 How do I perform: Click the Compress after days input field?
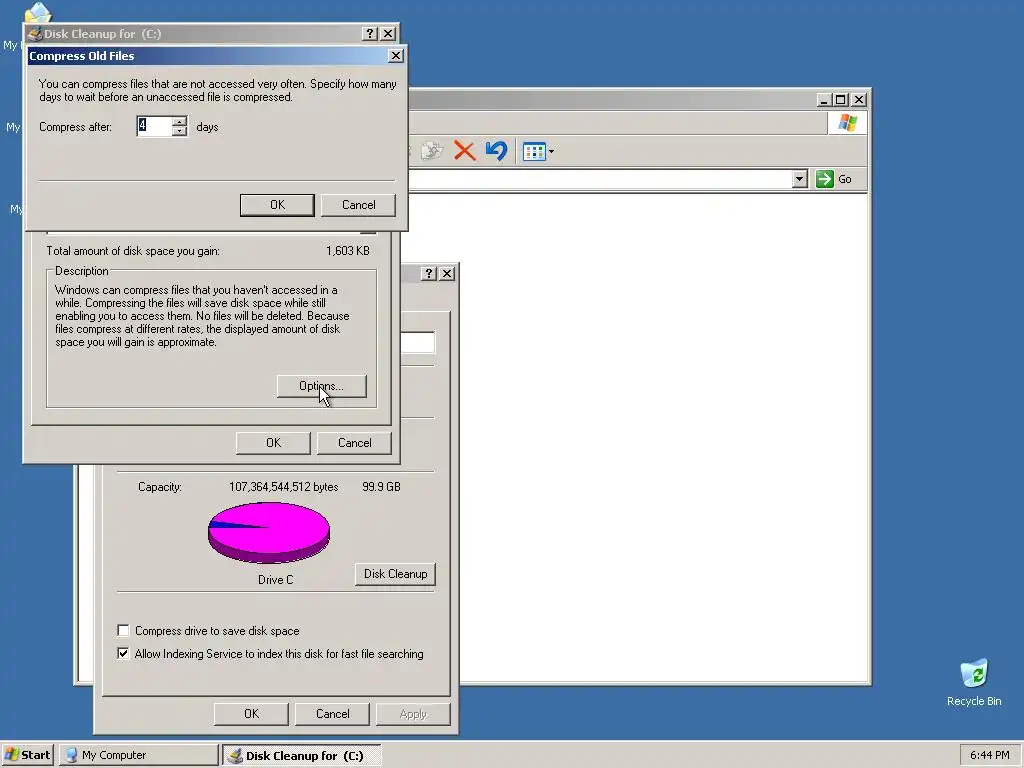pyautogui.click(x=155, y=126)
